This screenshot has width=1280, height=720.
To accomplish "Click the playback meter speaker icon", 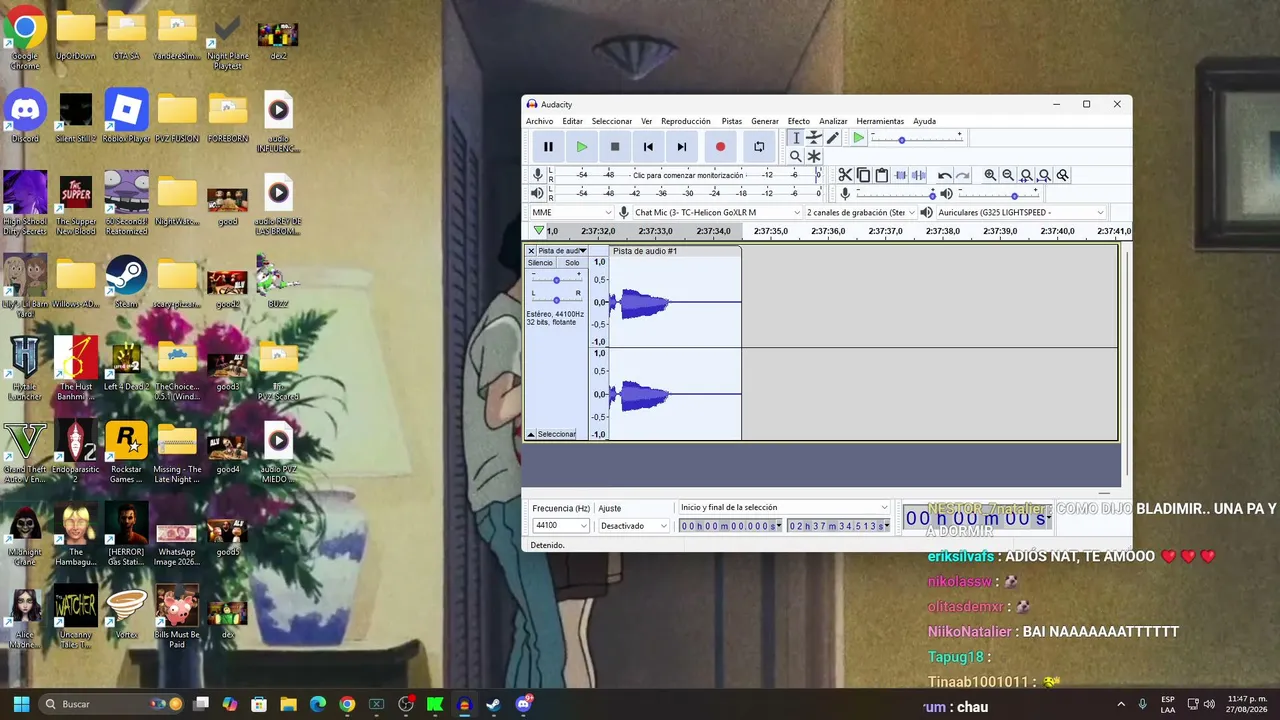I will pyautogui.click(x=537, y=193).
